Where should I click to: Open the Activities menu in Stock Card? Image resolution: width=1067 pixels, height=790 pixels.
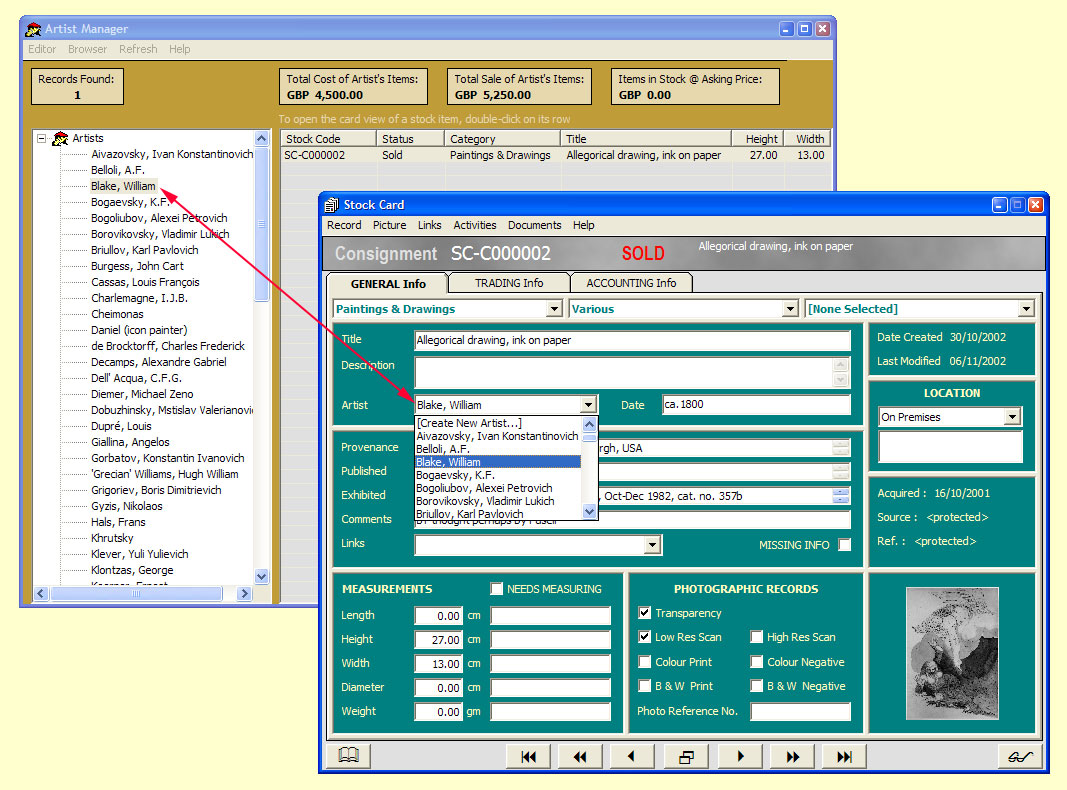click(474, 225)
